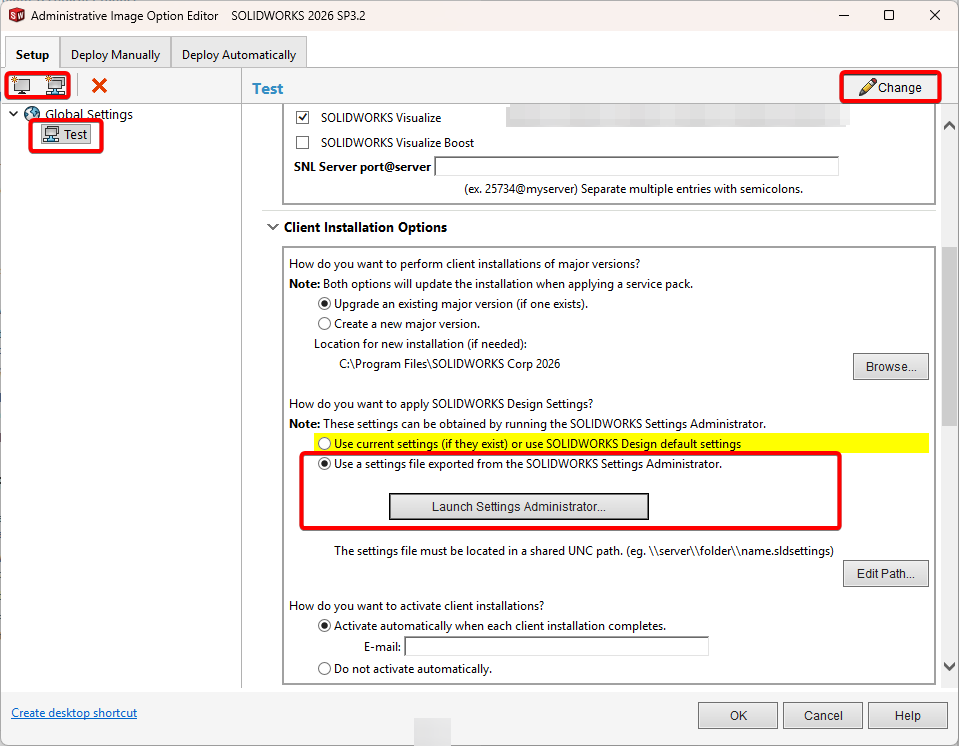Click the red Delete X icon
The width and height of the screenshot is (959, 746).
point(99,86)
